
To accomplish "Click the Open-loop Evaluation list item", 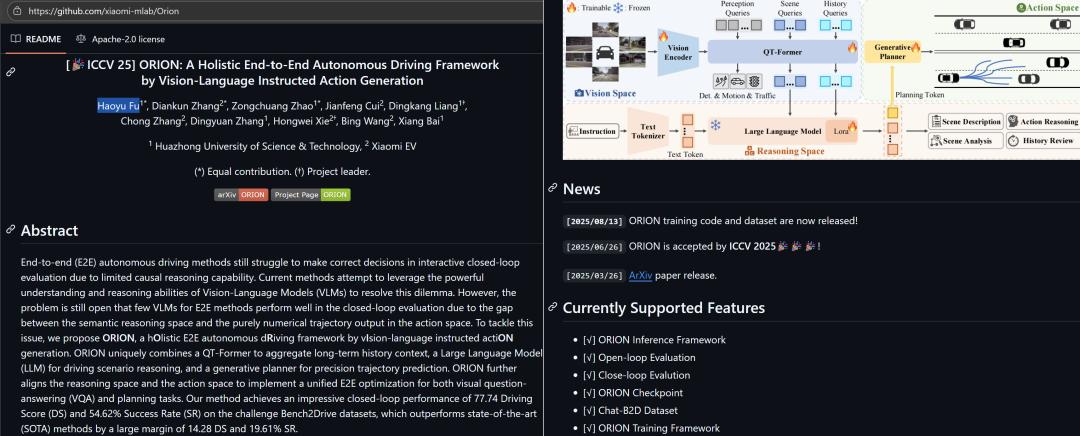I will click(x=639, y=357).
